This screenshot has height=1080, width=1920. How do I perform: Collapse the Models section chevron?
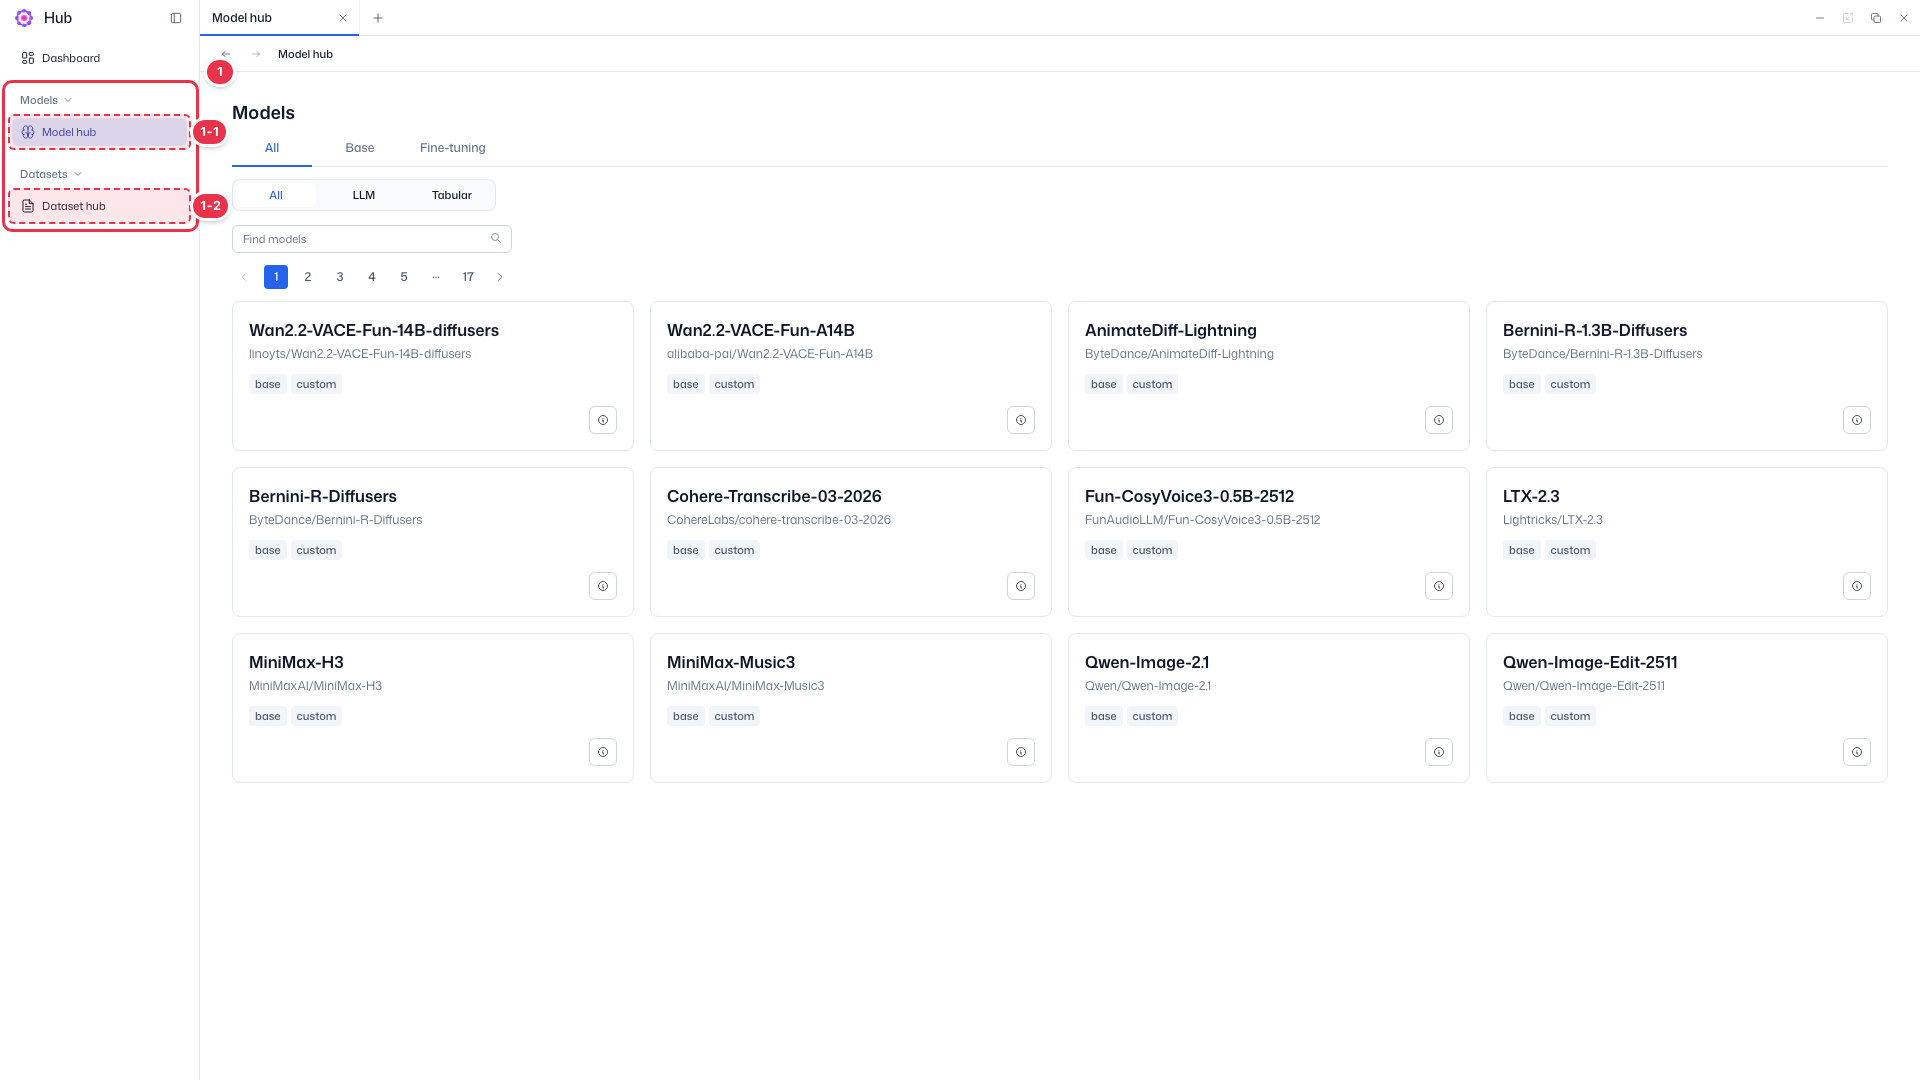68,100
